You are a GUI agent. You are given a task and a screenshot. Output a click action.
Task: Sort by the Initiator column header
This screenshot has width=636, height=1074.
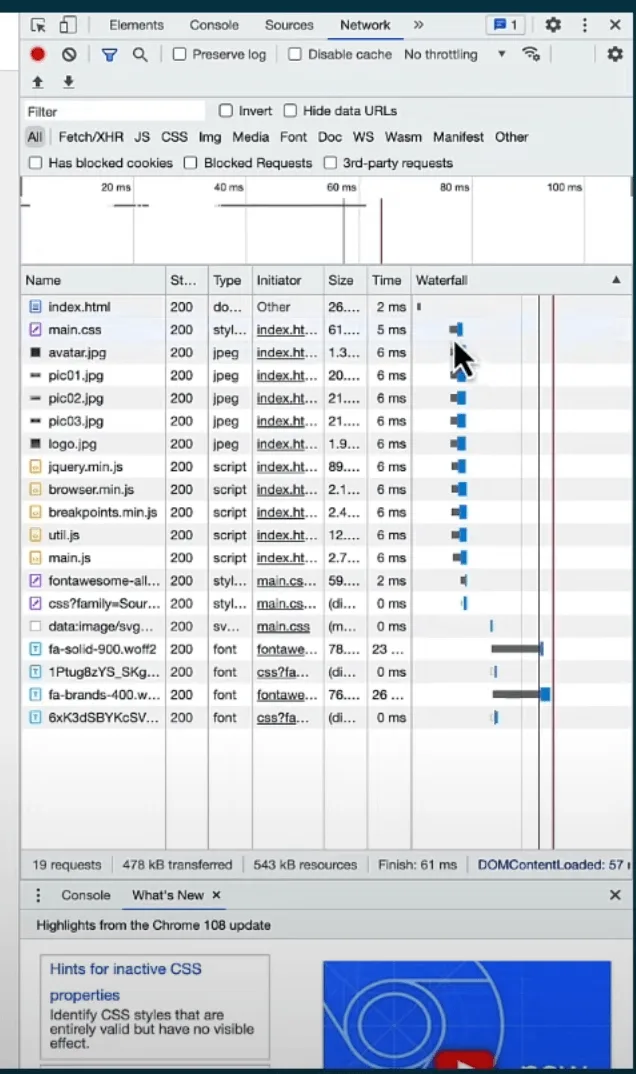pos(288,280)
